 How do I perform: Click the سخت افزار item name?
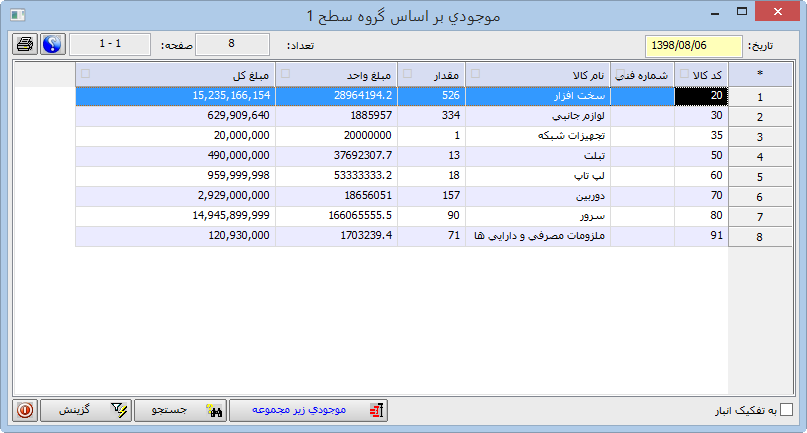[579, 96]
